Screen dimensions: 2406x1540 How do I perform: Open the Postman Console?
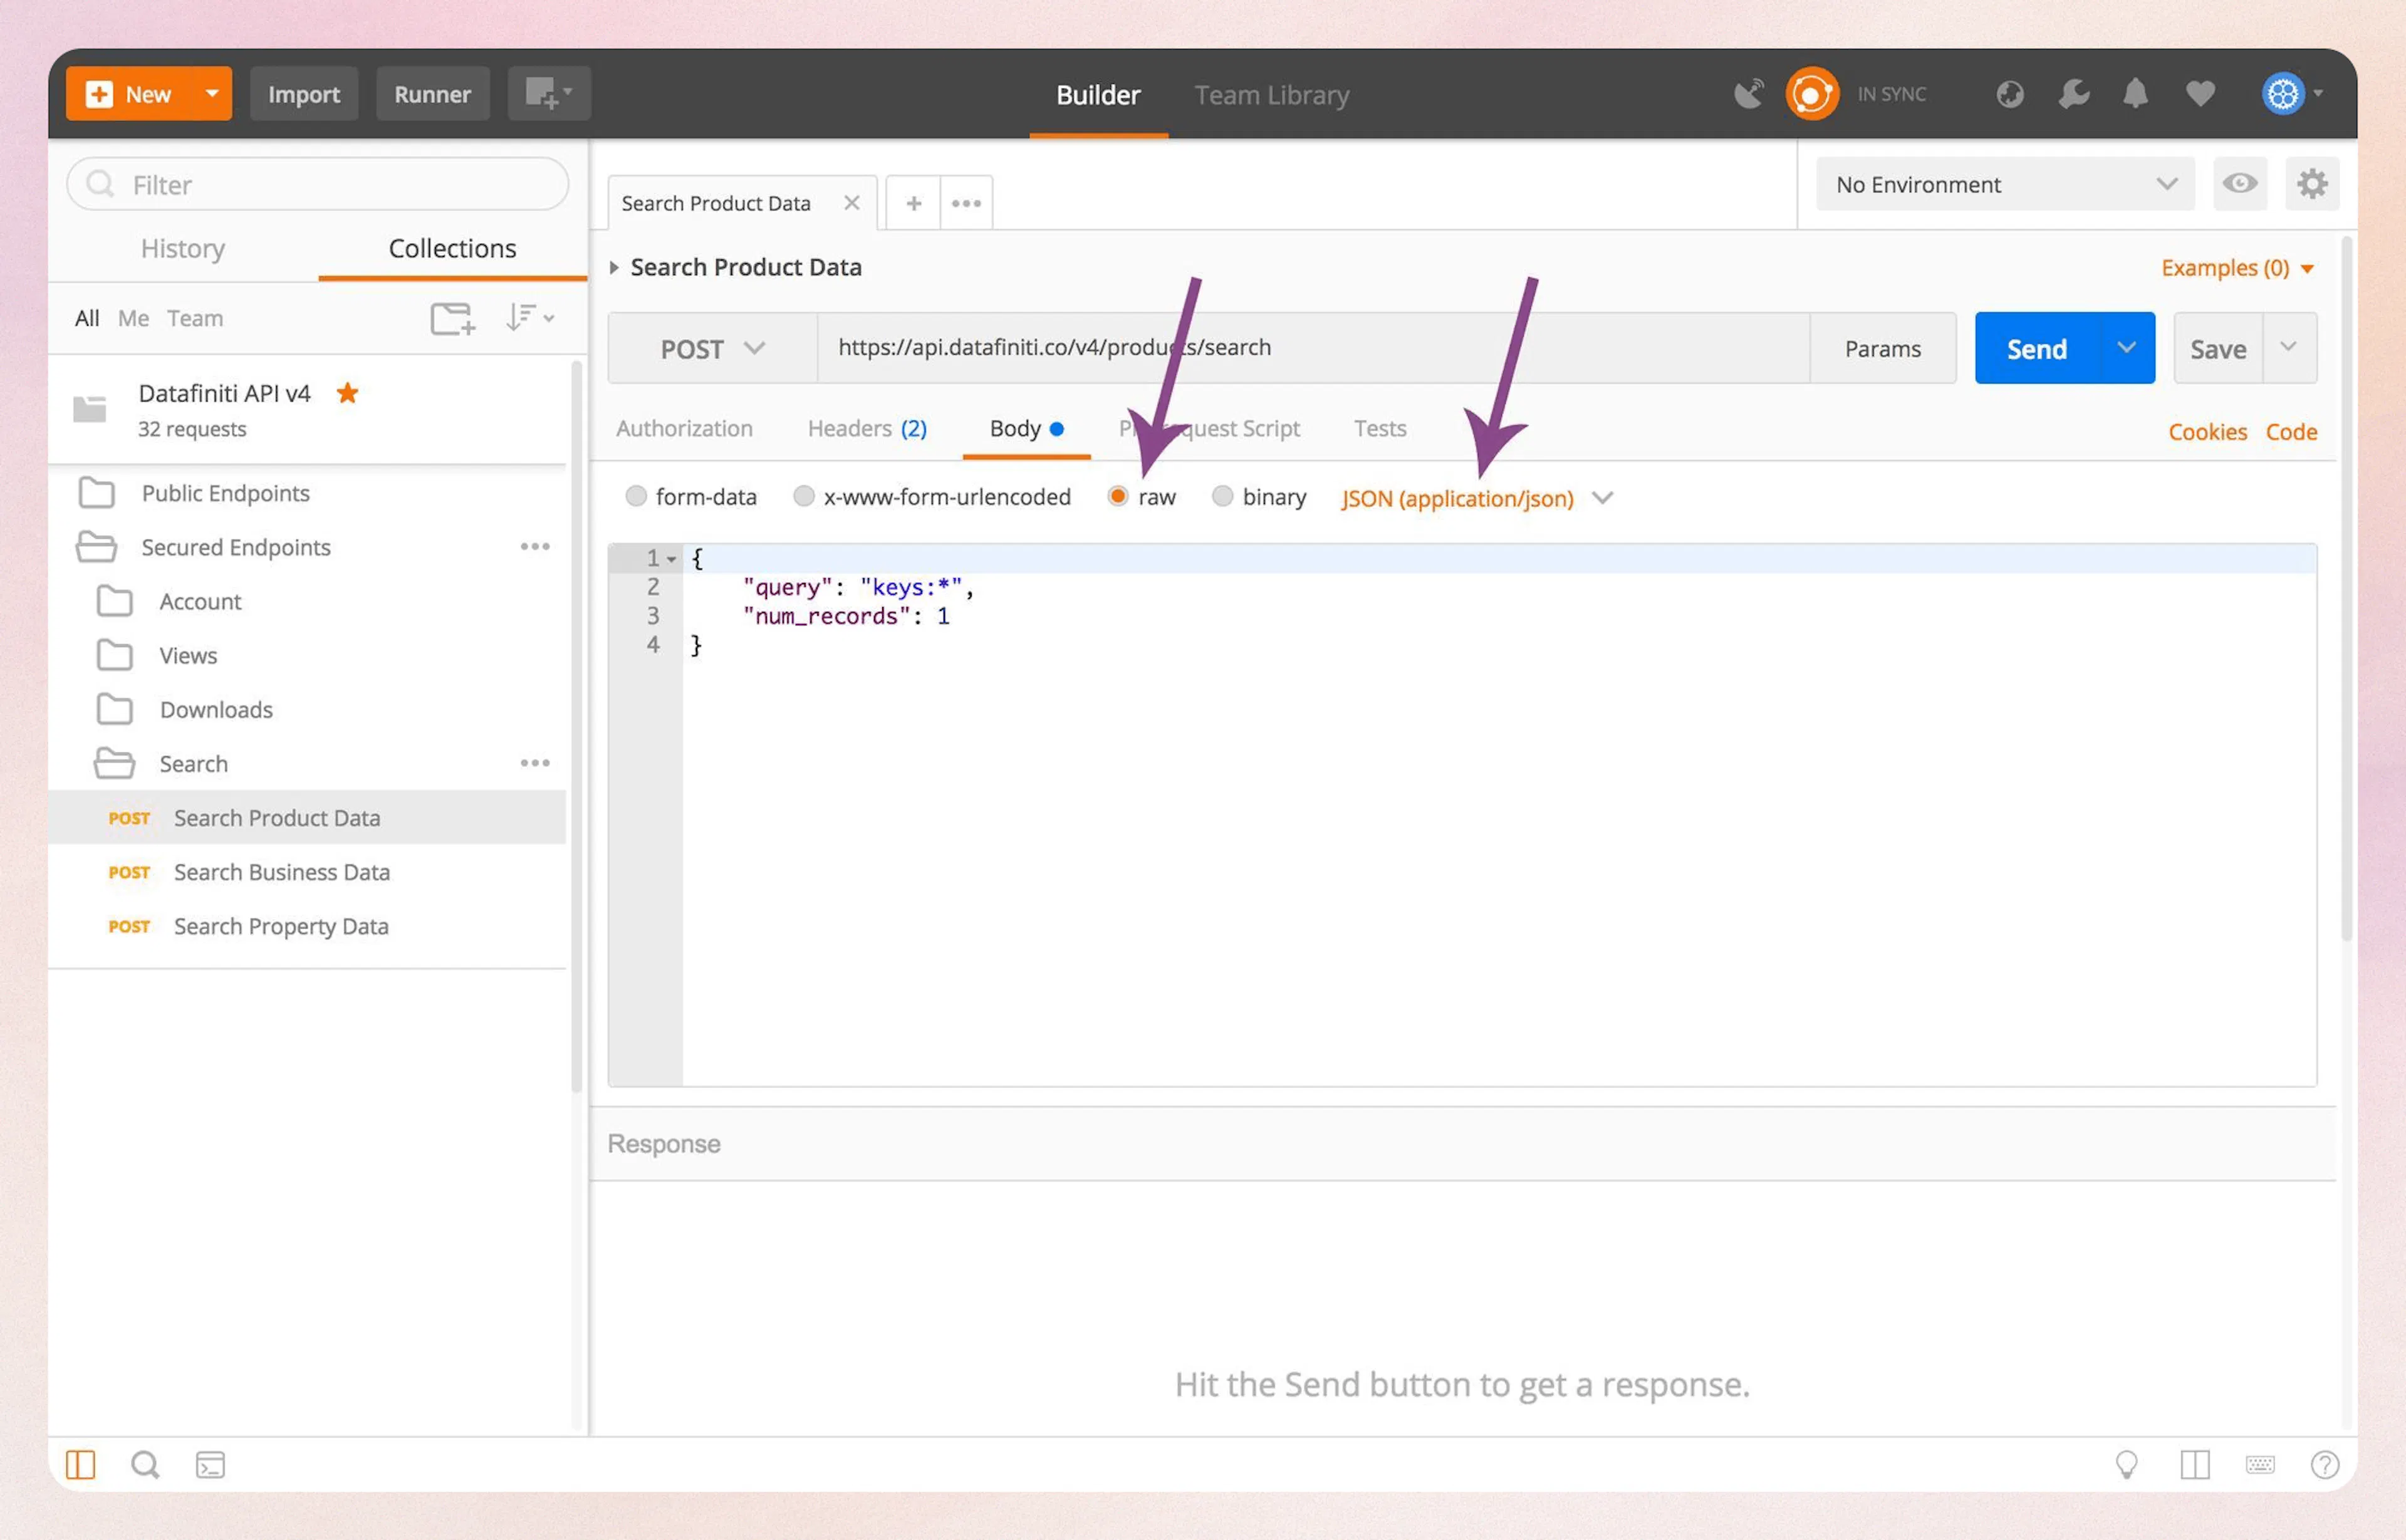click(210, 1464)
